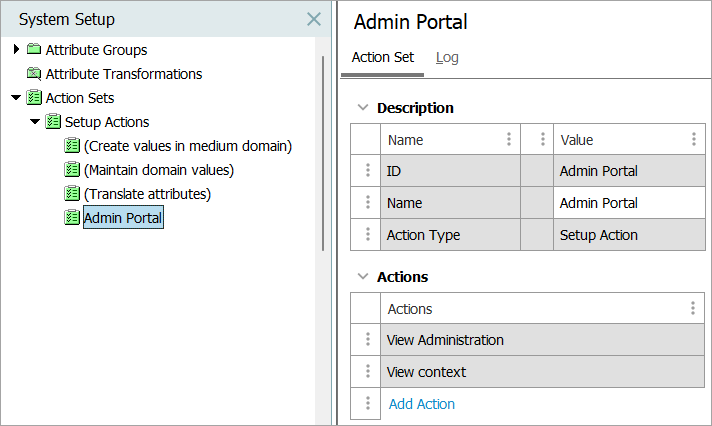Click the Attribute Groups folder icon

[34, 50]
